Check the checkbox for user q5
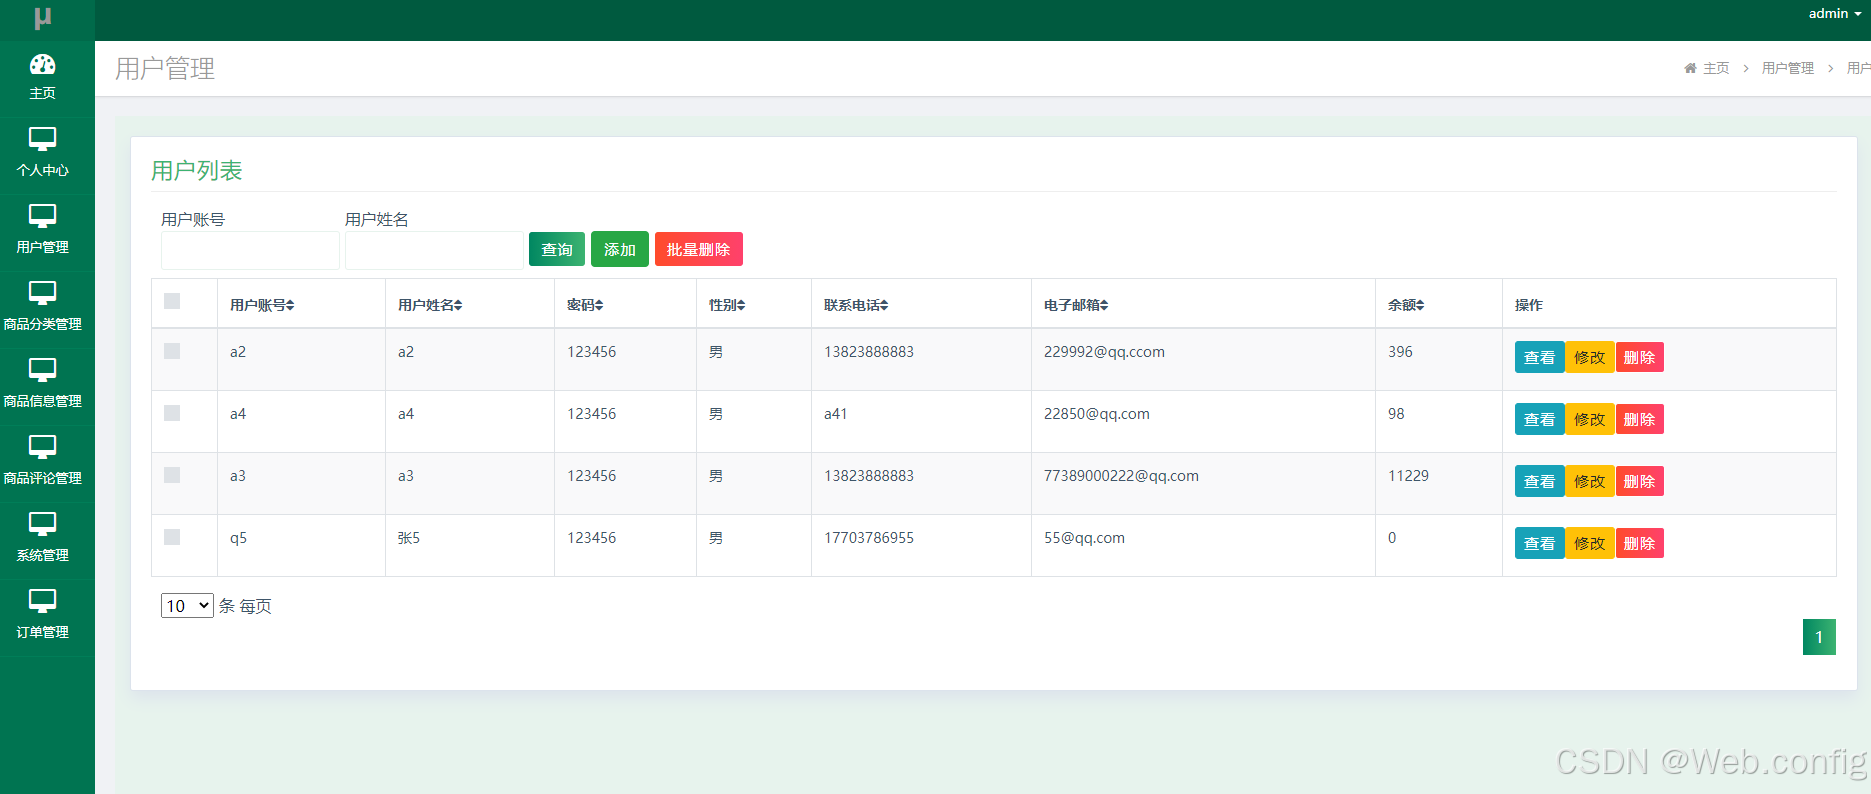The height and width of the screenshot is (794, 1871). tap(172, 537)
